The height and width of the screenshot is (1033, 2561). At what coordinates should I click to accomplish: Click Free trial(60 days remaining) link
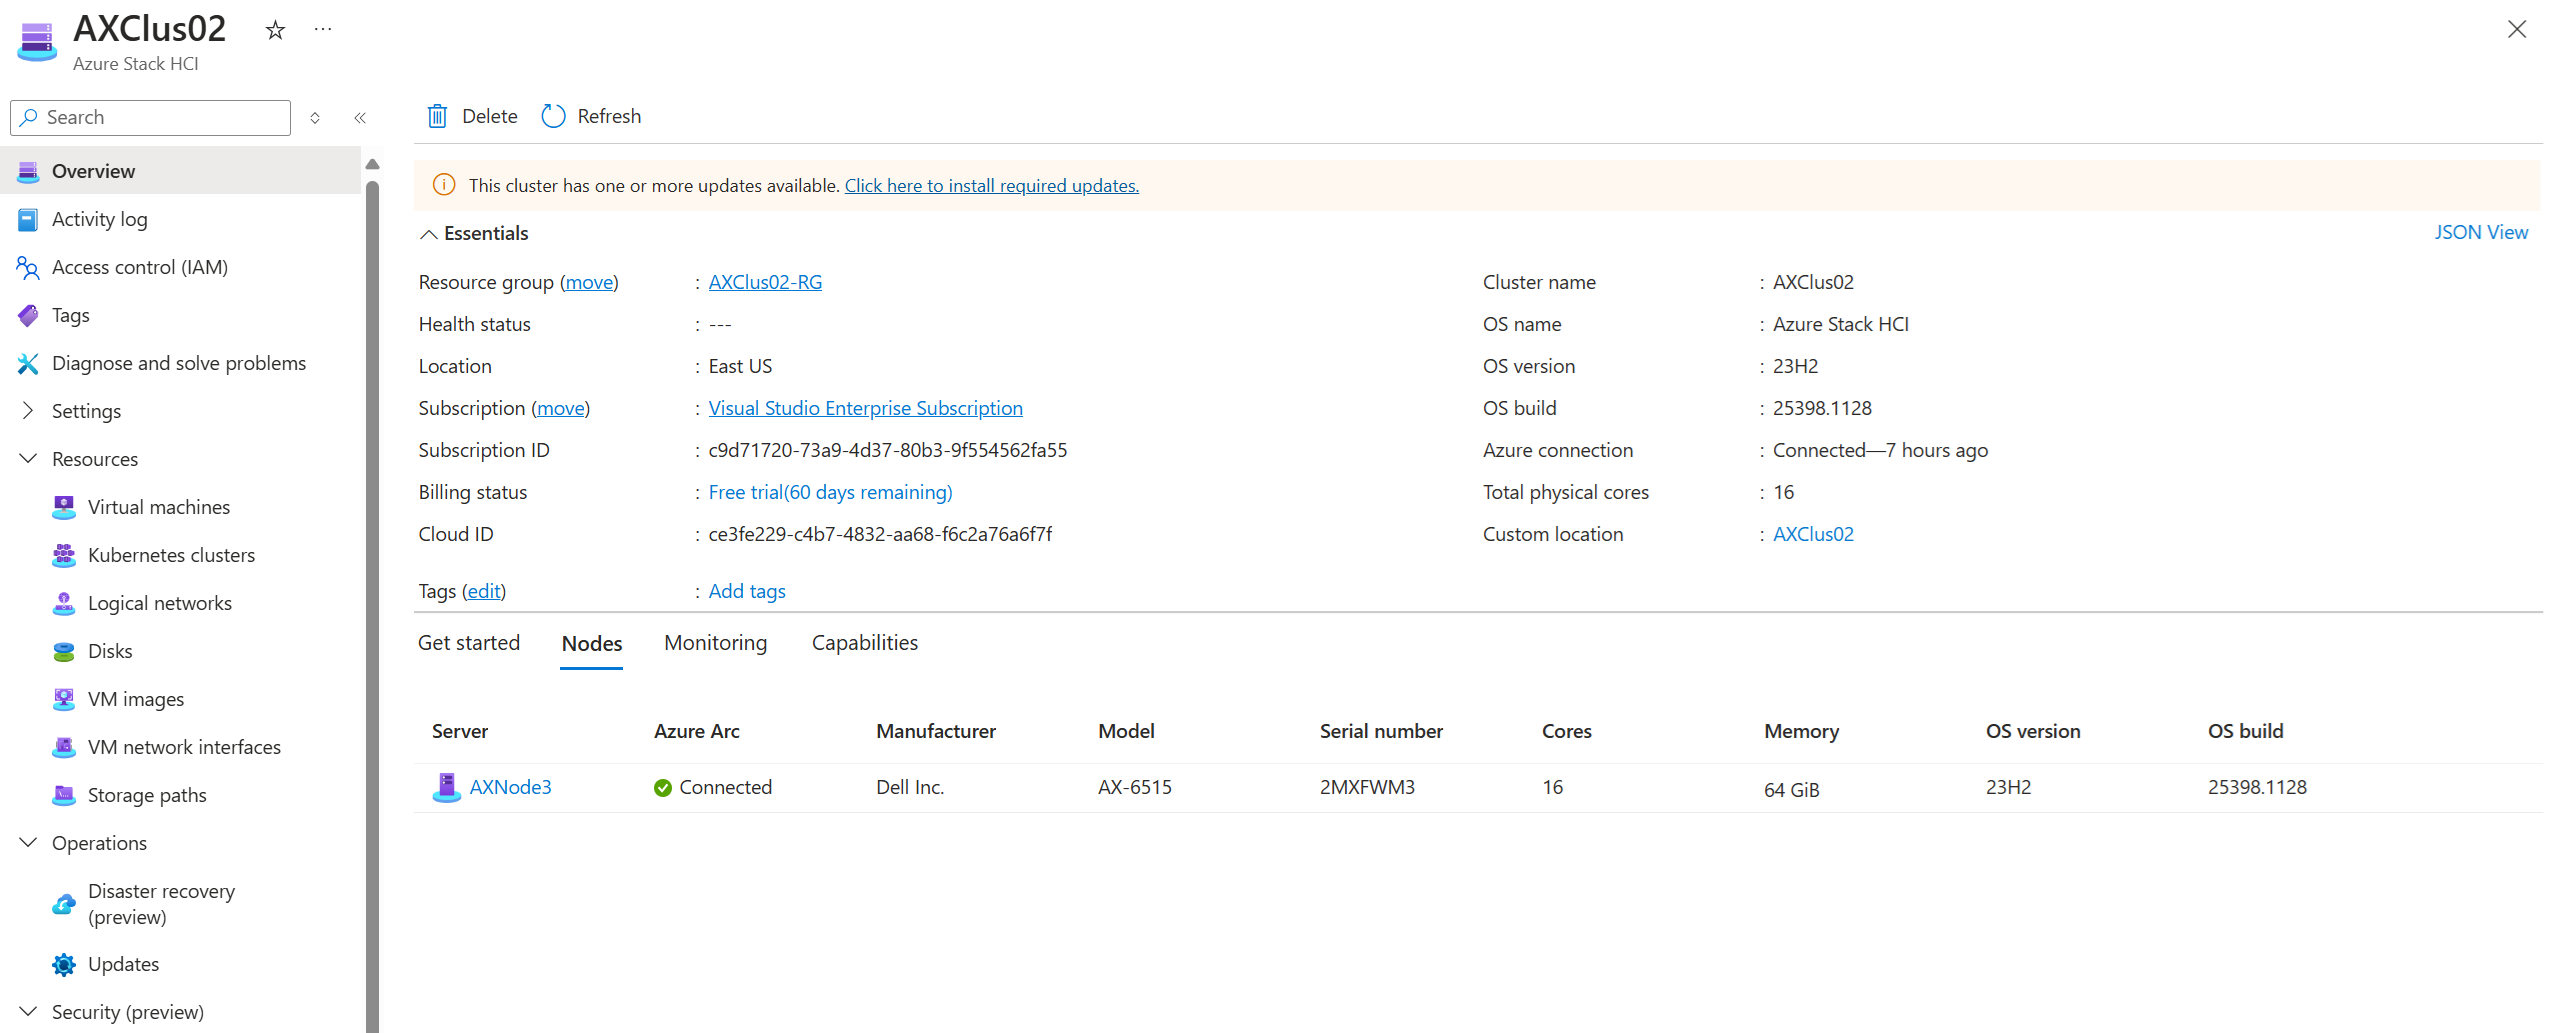tap(830, 492)
